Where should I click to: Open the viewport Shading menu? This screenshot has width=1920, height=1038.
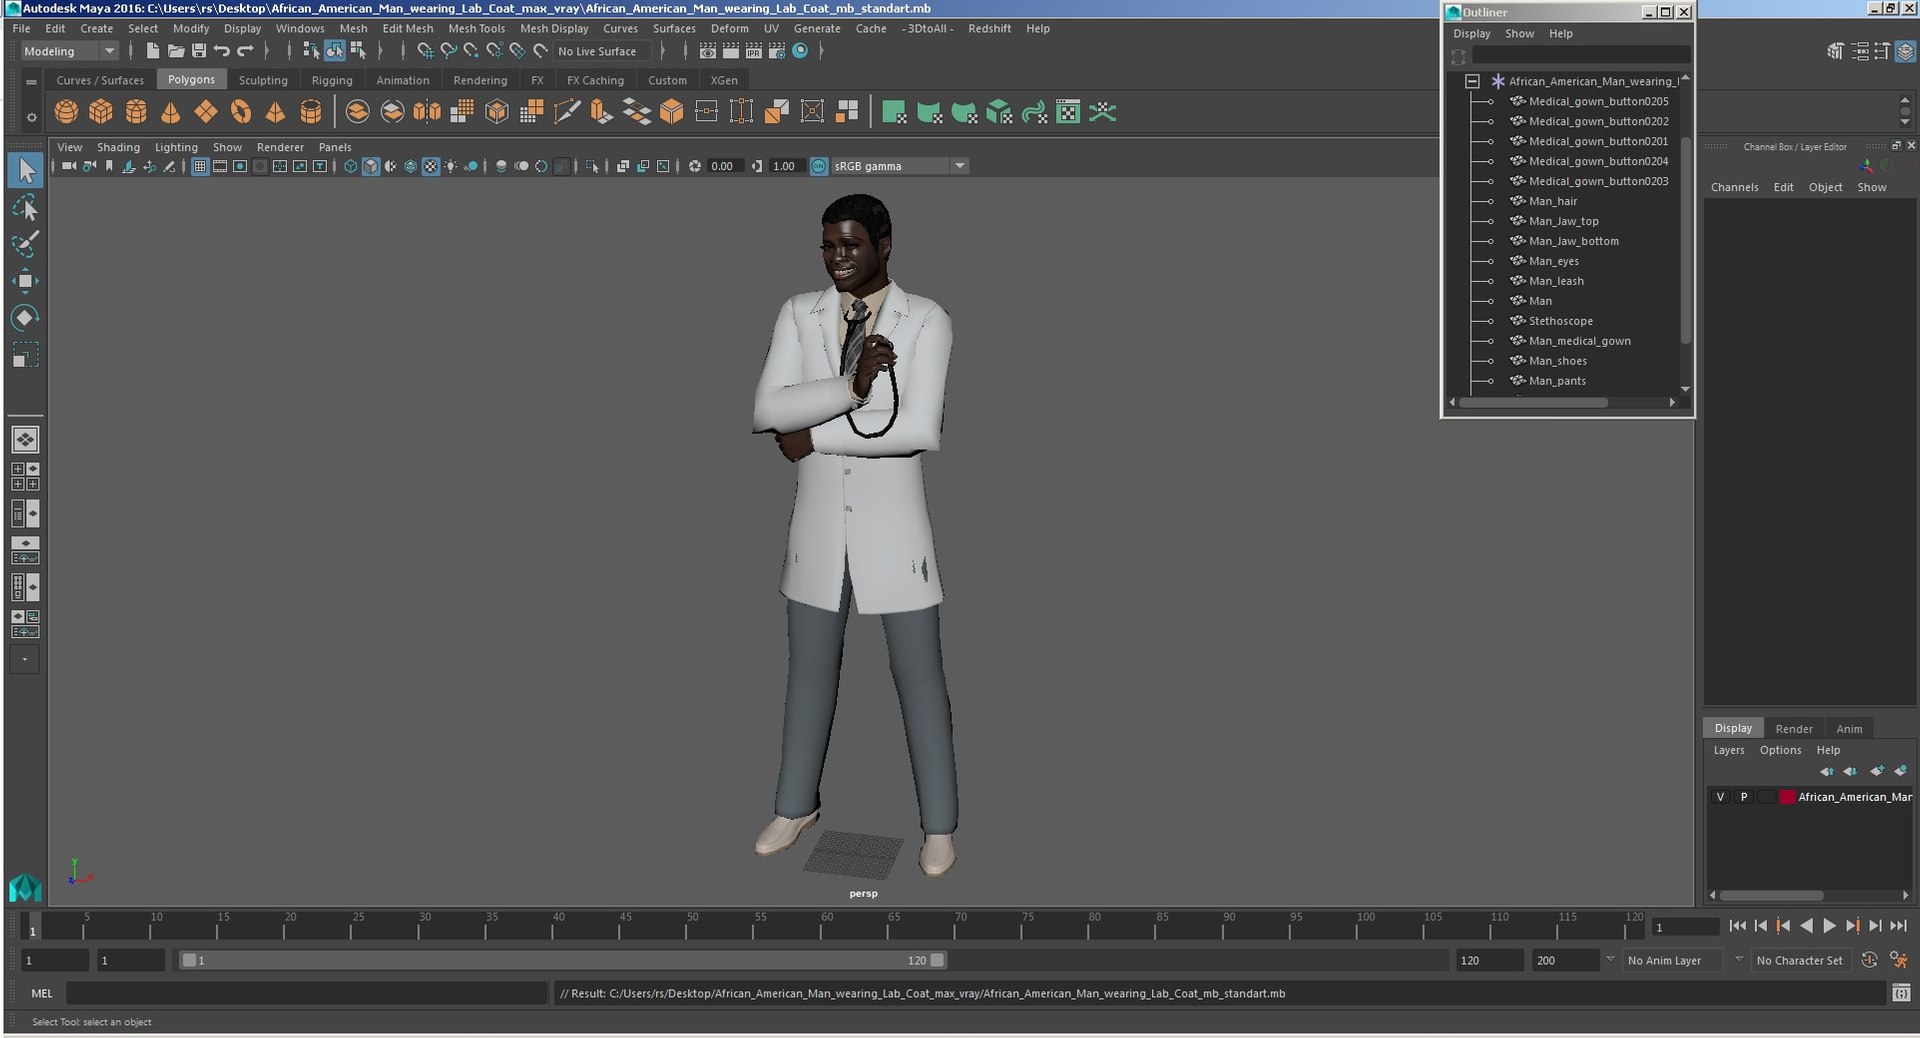pos(118,147)
